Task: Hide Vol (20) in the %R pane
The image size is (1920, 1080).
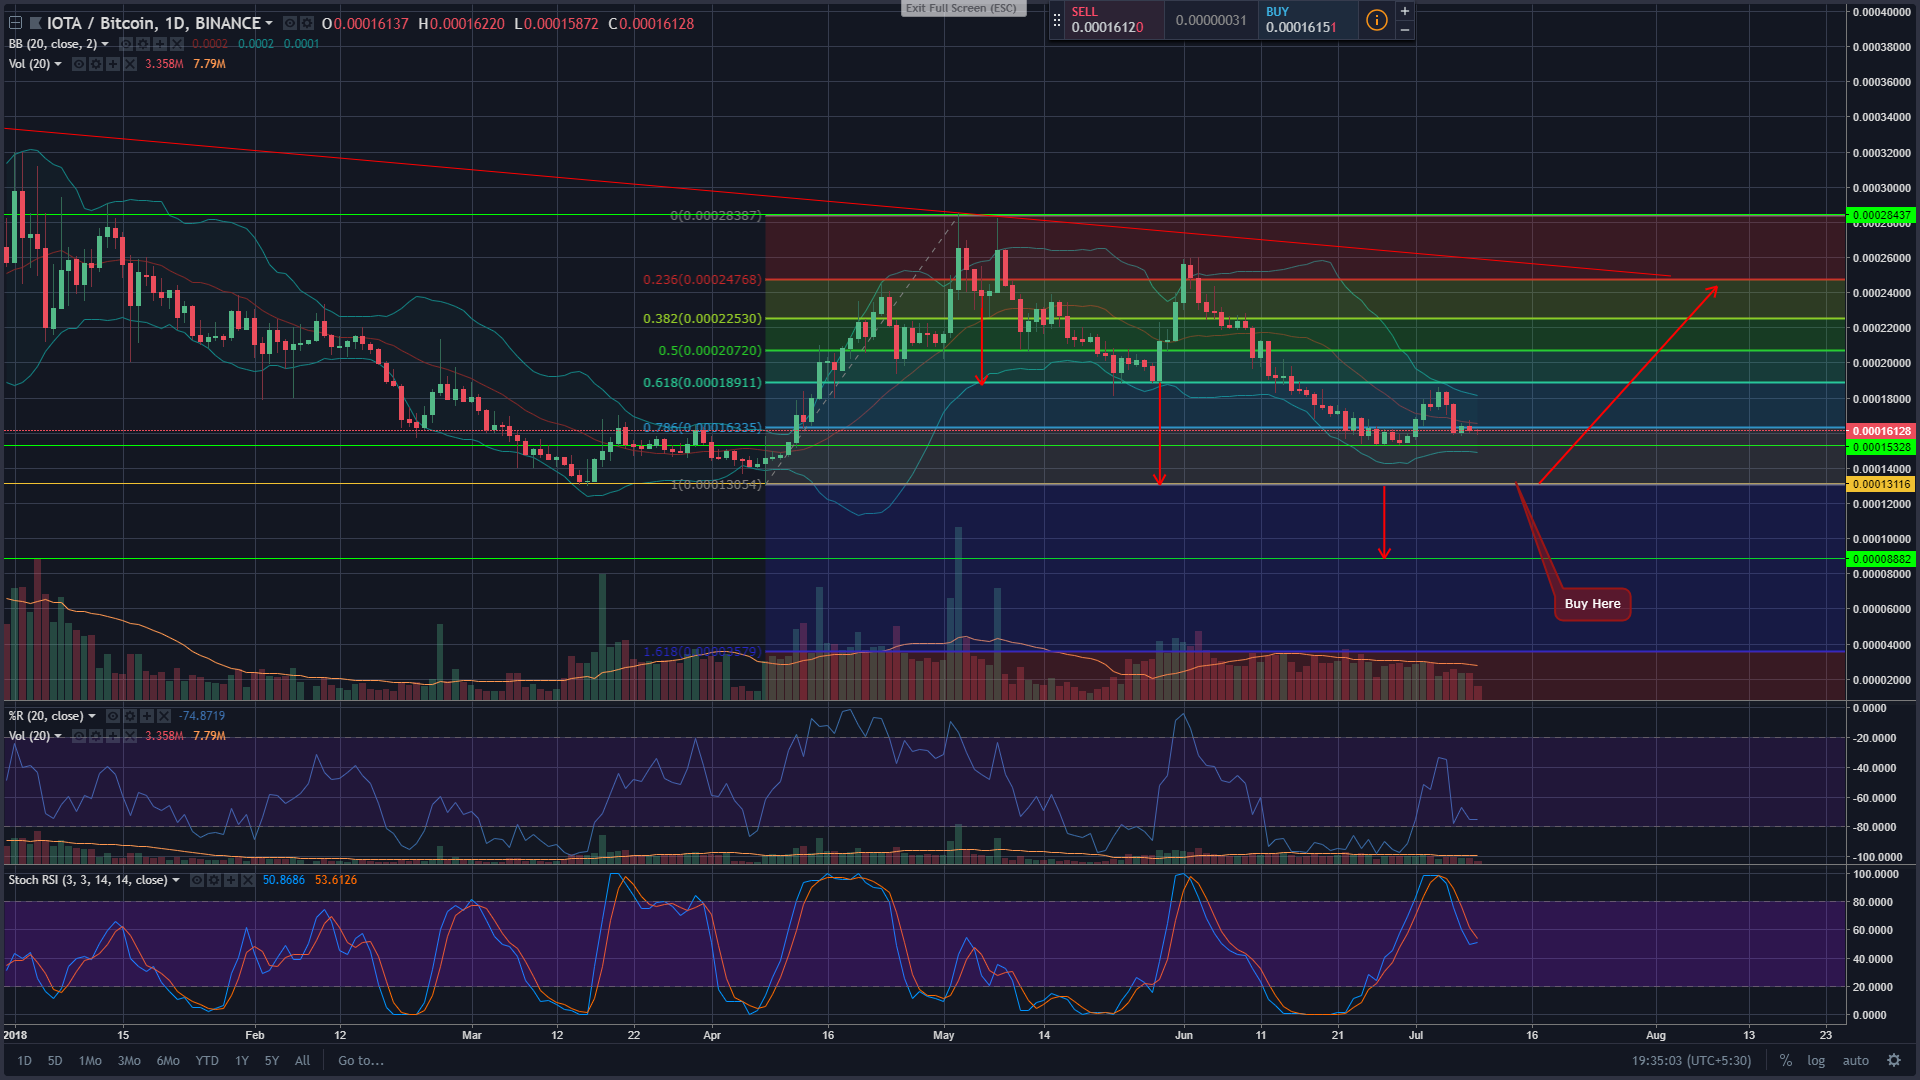Action: pos(79,736)
